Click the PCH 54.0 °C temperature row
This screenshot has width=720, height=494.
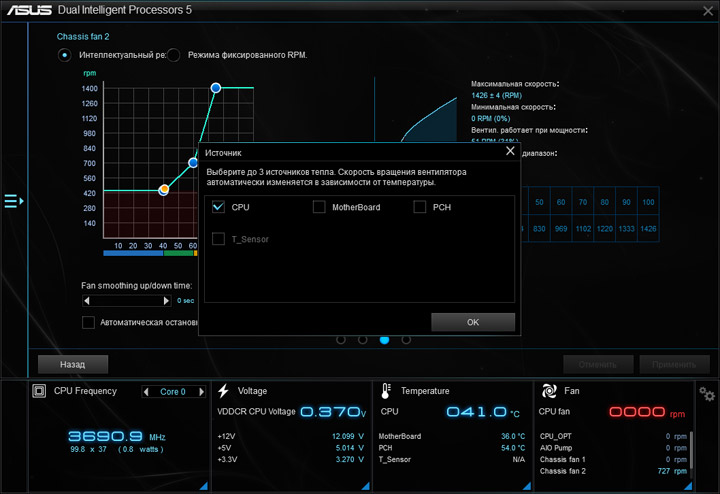coord(452,448)
